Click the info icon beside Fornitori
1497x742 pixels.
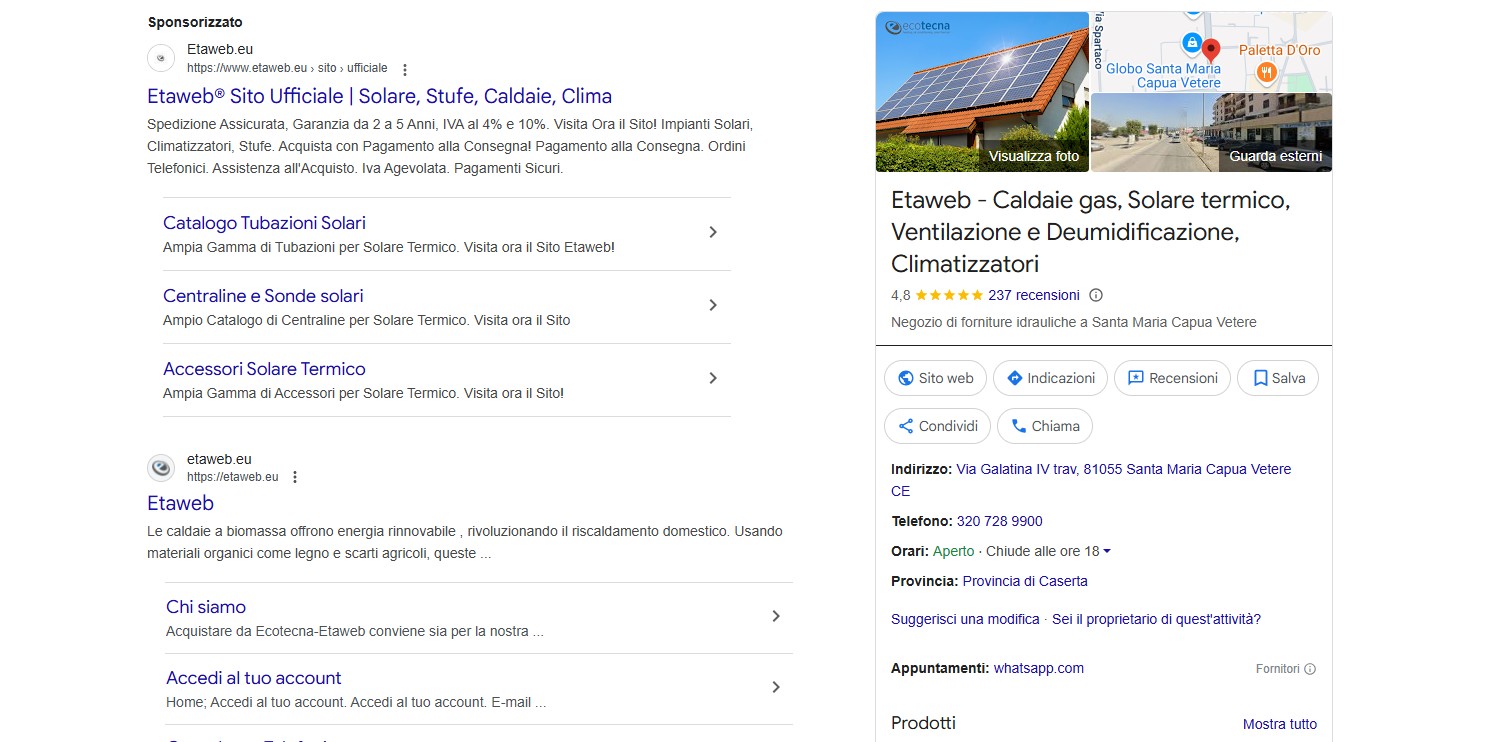[x=1310, y=669]
